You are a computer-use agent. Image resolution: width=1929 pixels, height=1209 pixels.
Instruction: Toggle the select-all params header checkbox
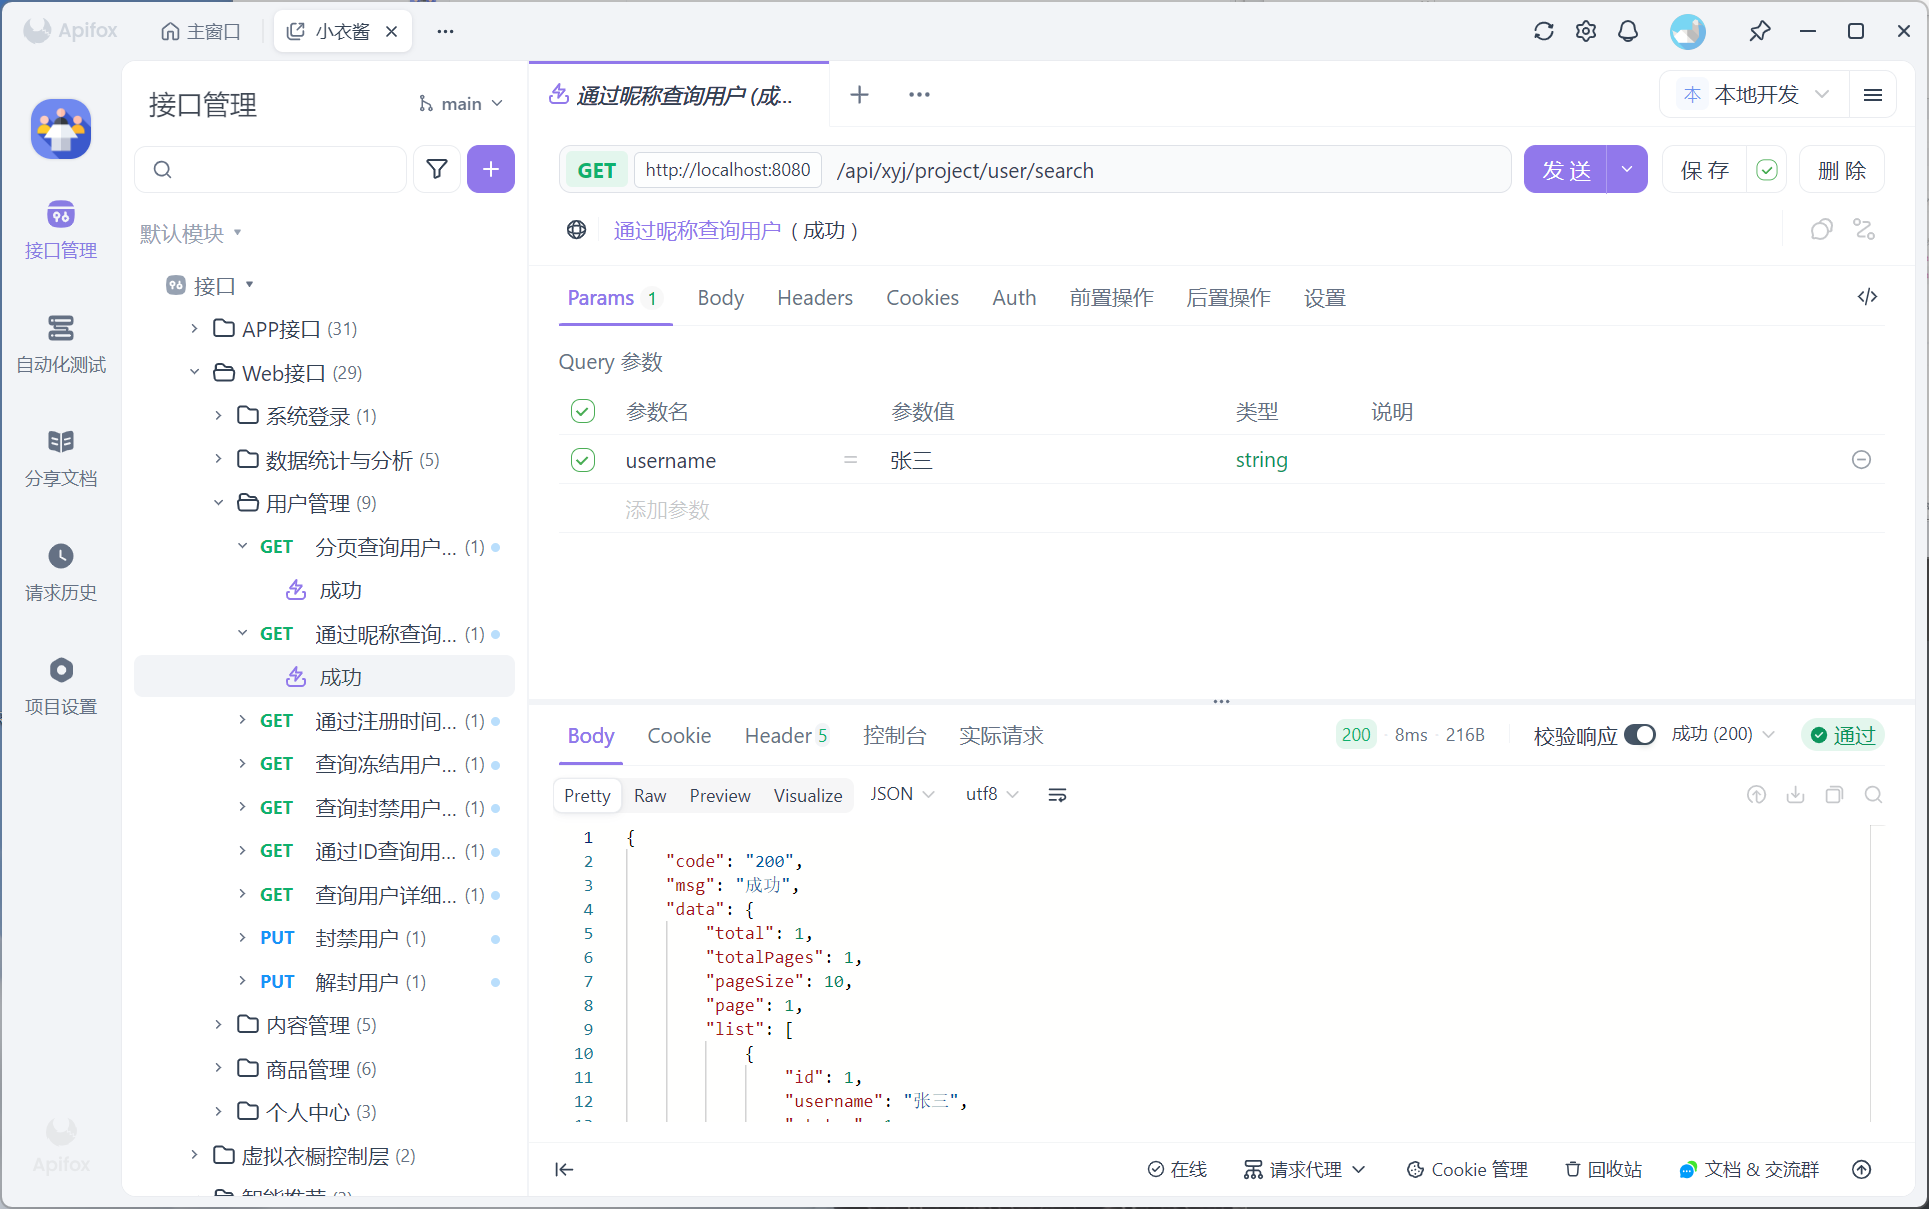tap(583, 411)
